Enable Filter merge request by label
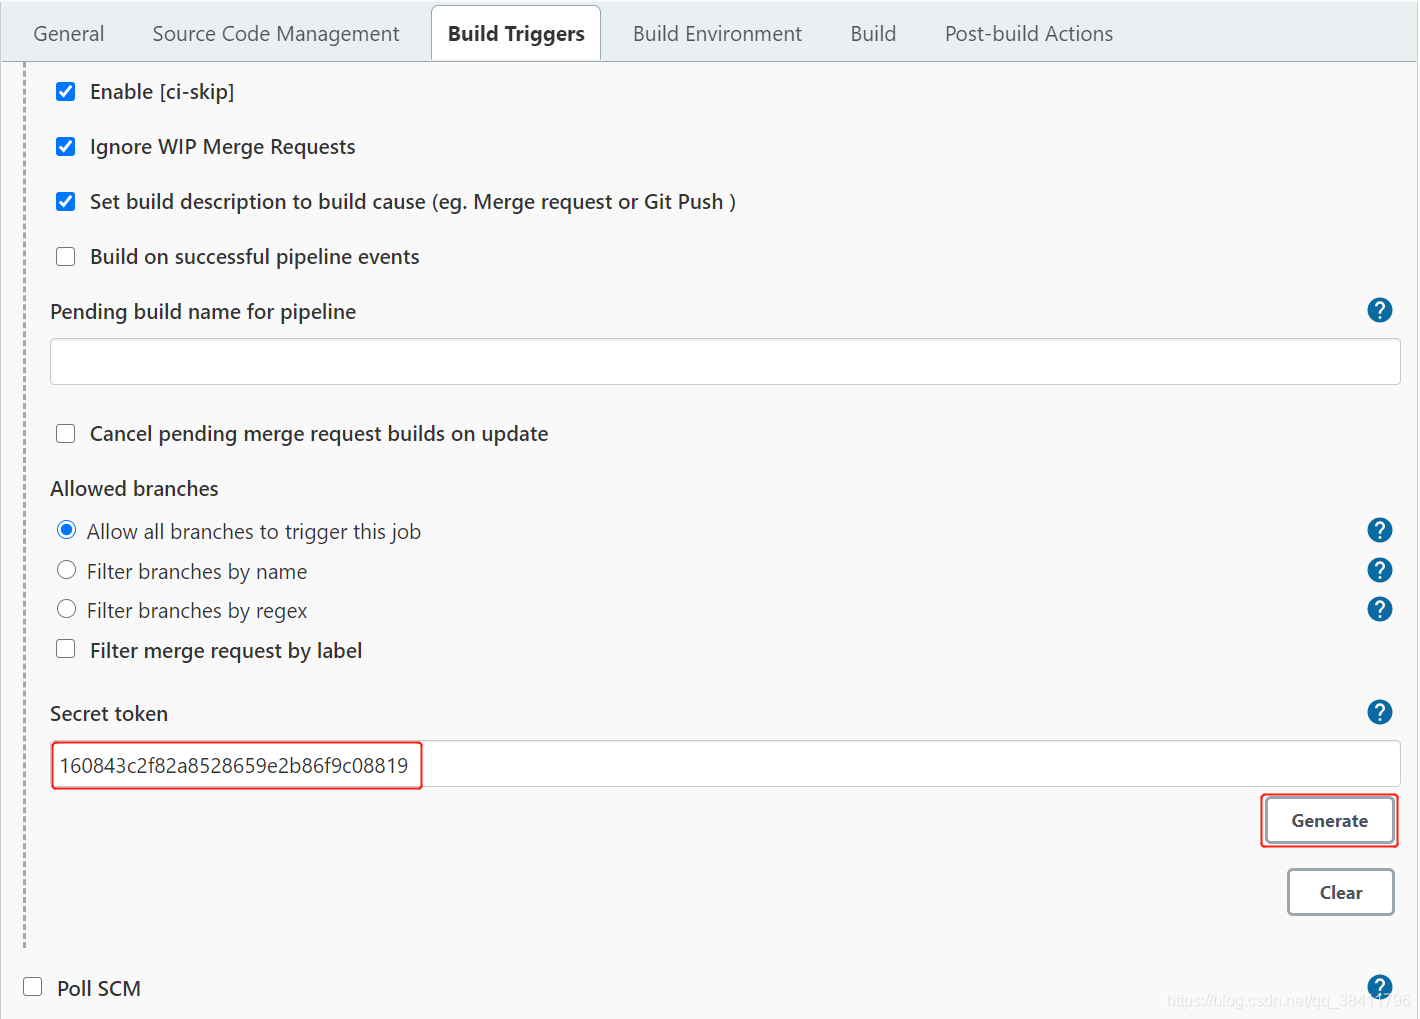This screenshot has width=1420, height=1019. tap(66, 649)
